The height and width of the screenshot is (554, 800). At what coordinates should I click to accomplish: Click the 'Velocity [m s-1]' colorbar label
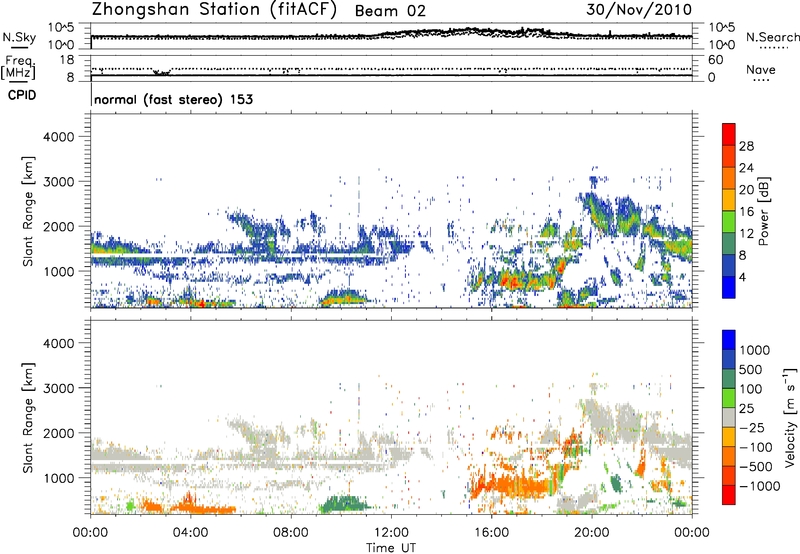[790, 417]
